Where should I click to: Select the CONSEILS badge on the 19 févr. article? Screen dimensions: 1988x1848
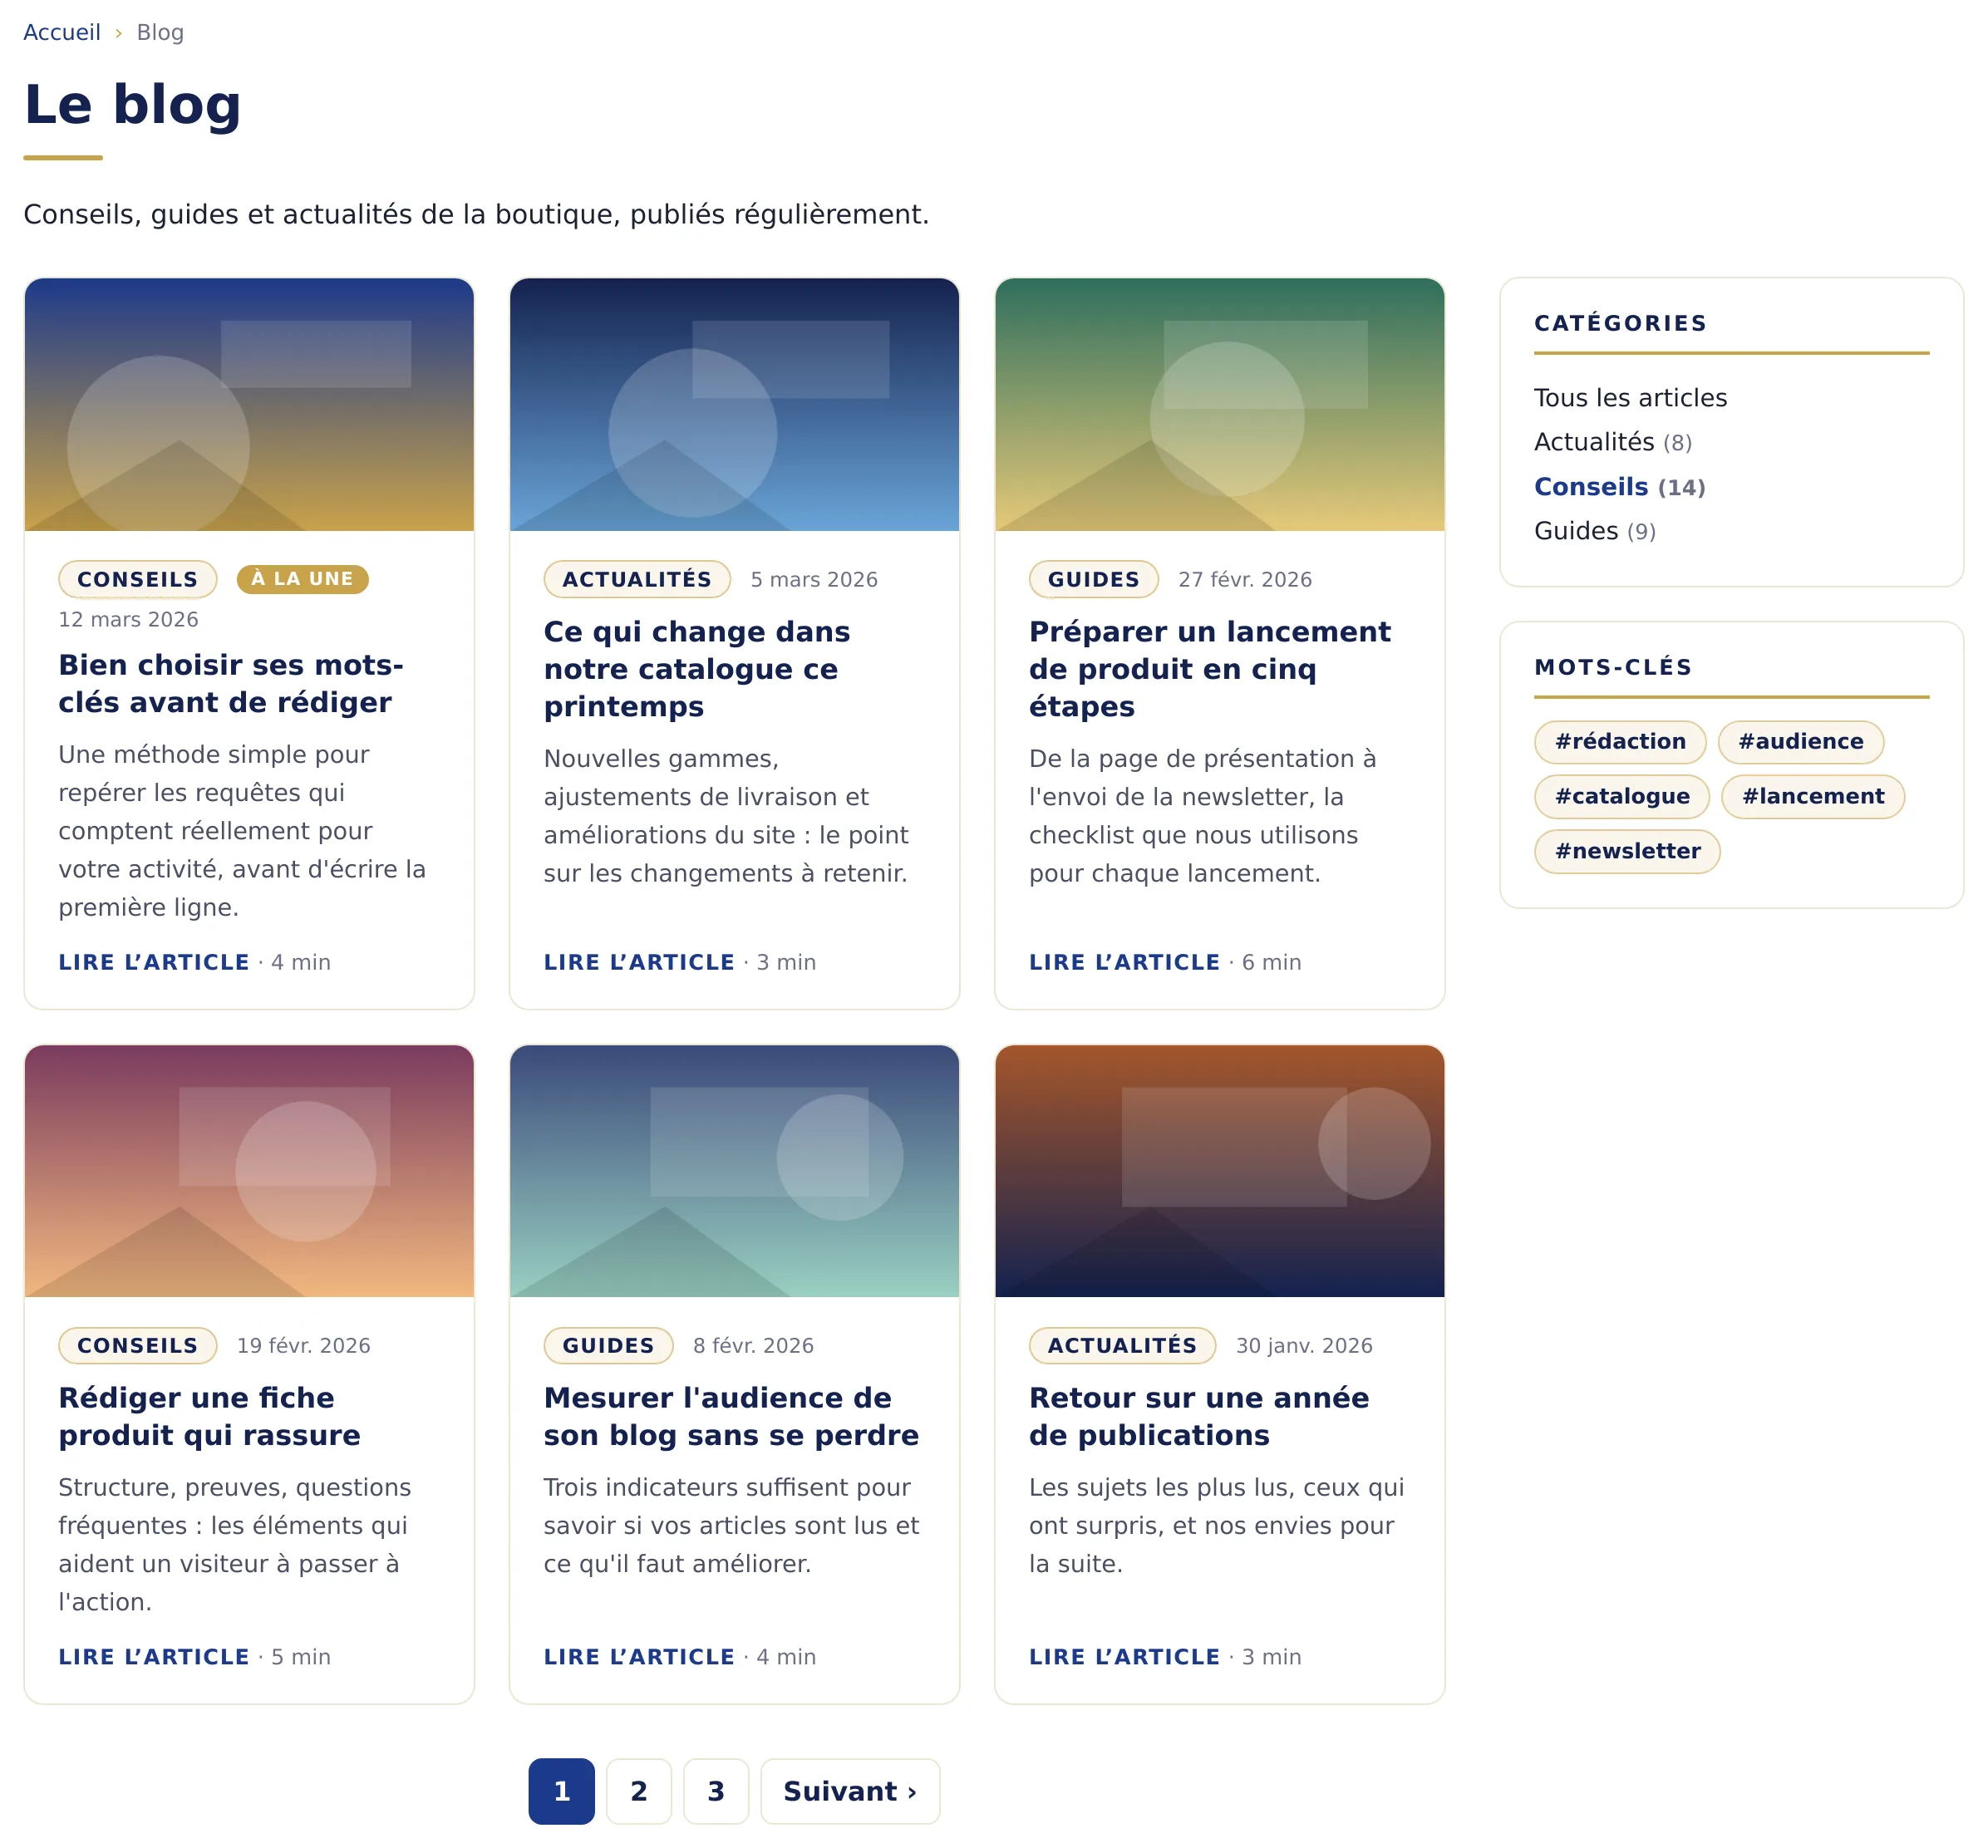tap(138, 1345)
